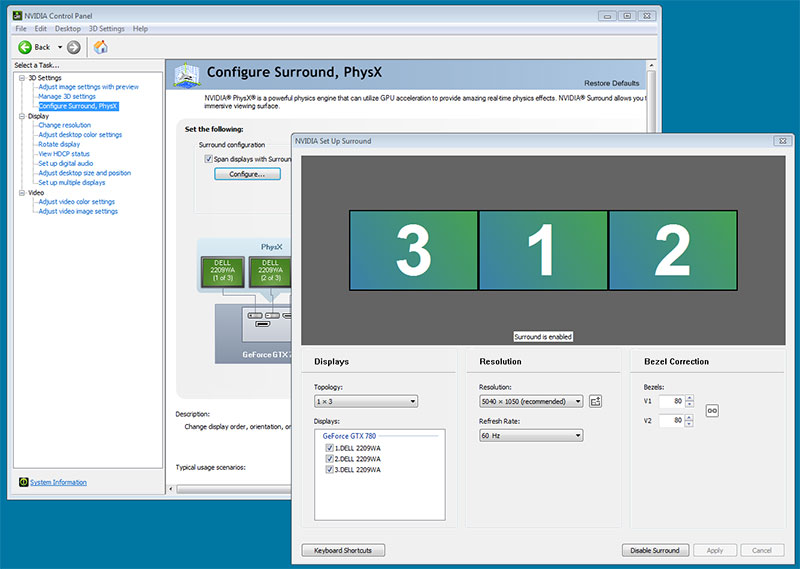Open the 3D Settings menu

pyautogui.click(x=106, y=29)
